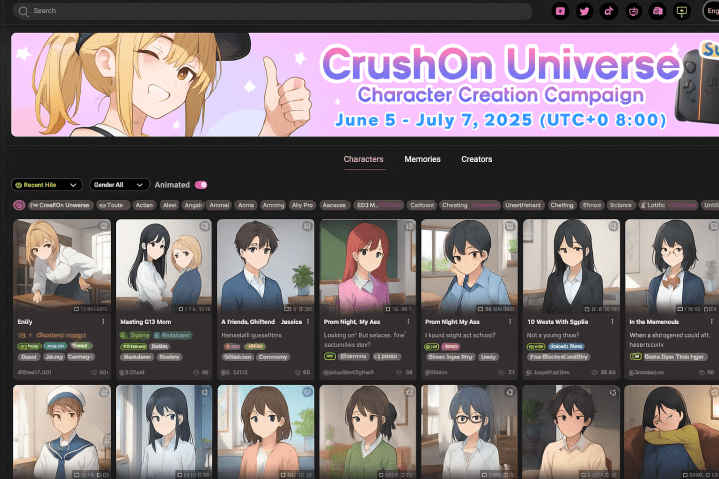Click in the Search input field

pyautogui.click(x=272, y=11)
